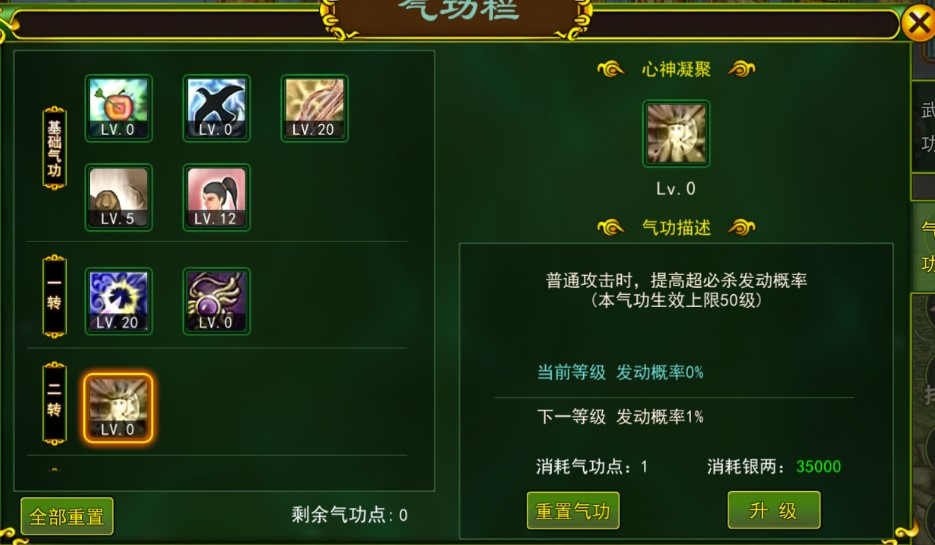The height and width of the screenshot is (545, 935).
Task: Click the 心神凝聚 skill preview image
Action: click(676, 134)
